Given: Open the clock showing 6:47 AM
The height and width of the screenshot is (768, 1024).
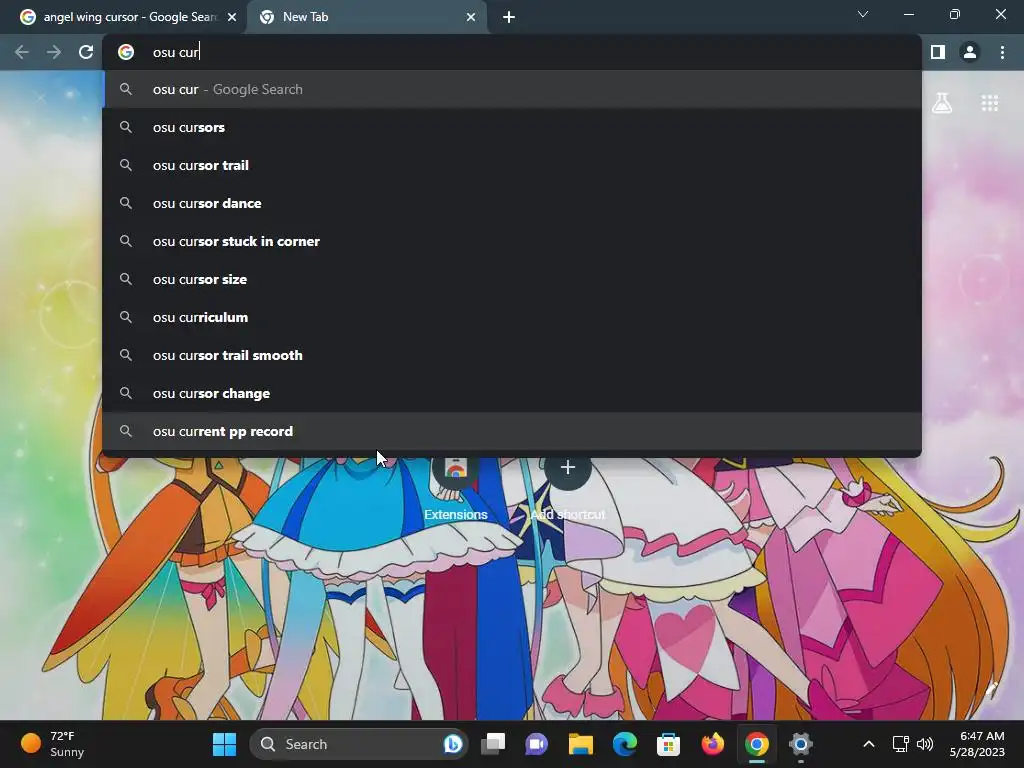Looking at the screenshot, I should click(x=977, y=744).
